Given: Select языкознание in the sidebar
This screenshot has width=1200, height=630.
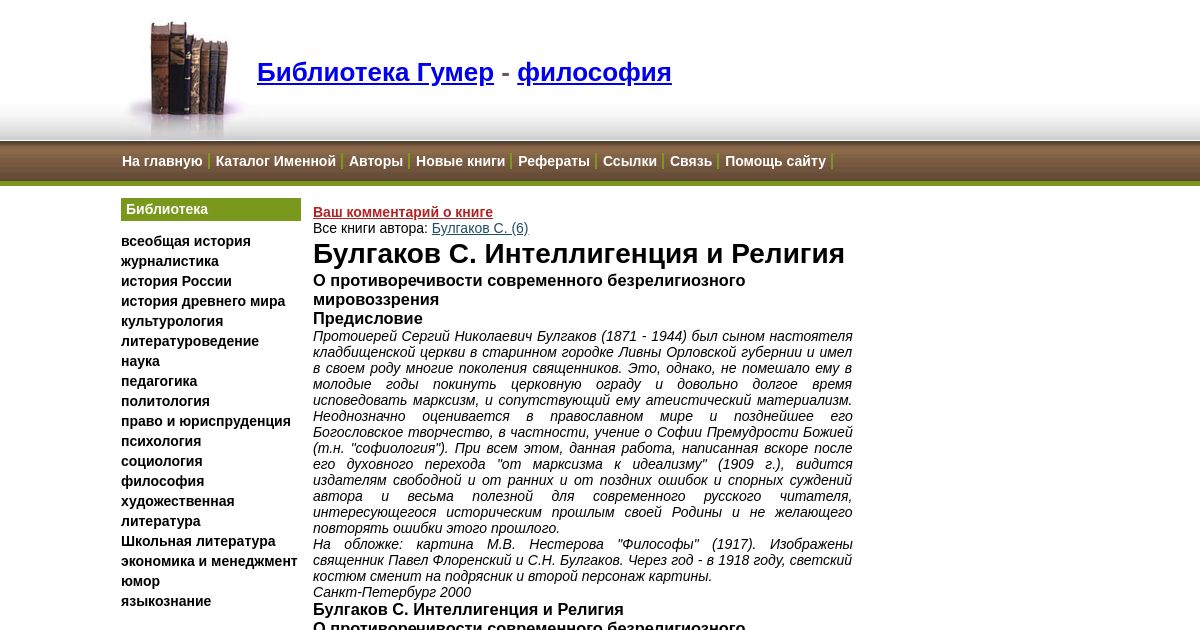Looking at the screenshot, I should point(166,601).
